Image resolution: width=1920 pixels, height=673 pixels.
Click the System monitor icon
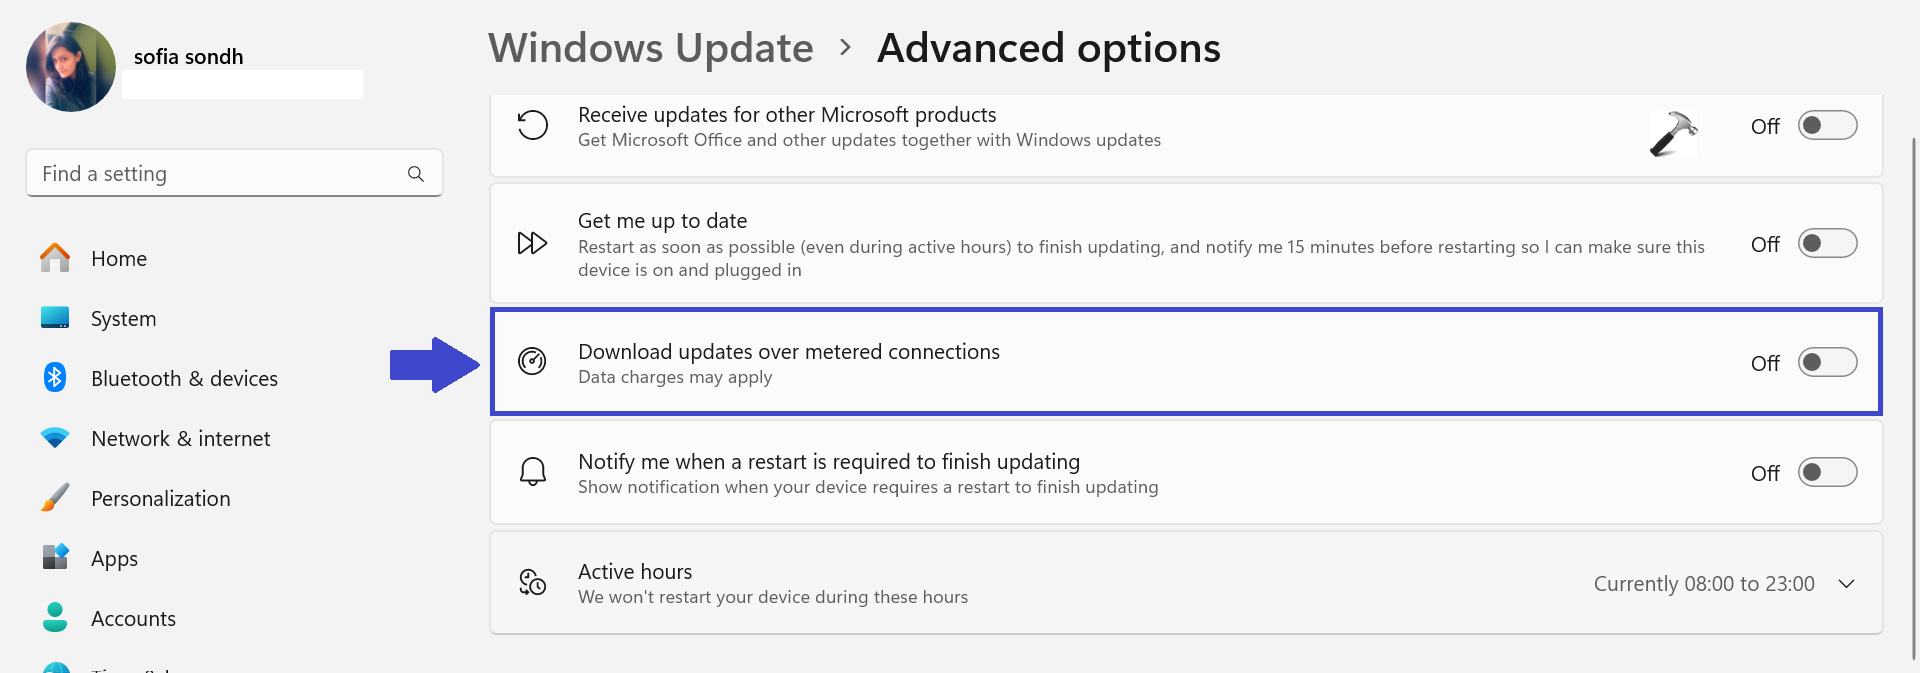click(55, 318)
